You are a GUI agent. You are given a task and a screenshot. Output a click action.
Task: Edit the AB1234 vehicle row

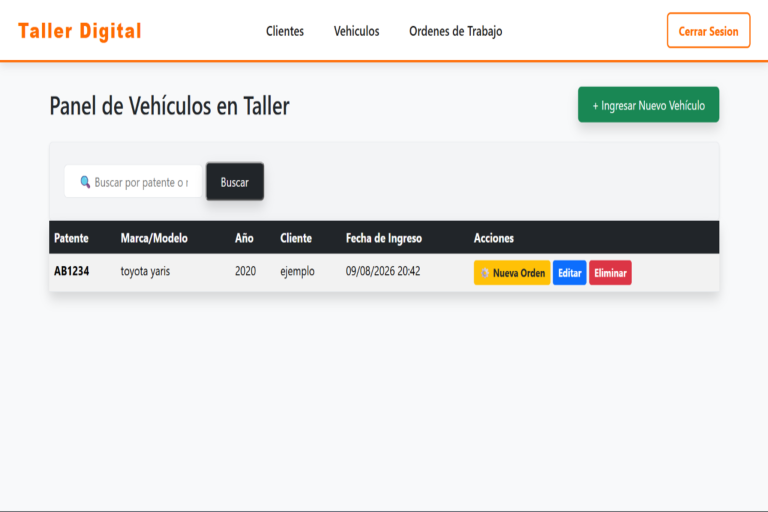(x=570, y=273)
